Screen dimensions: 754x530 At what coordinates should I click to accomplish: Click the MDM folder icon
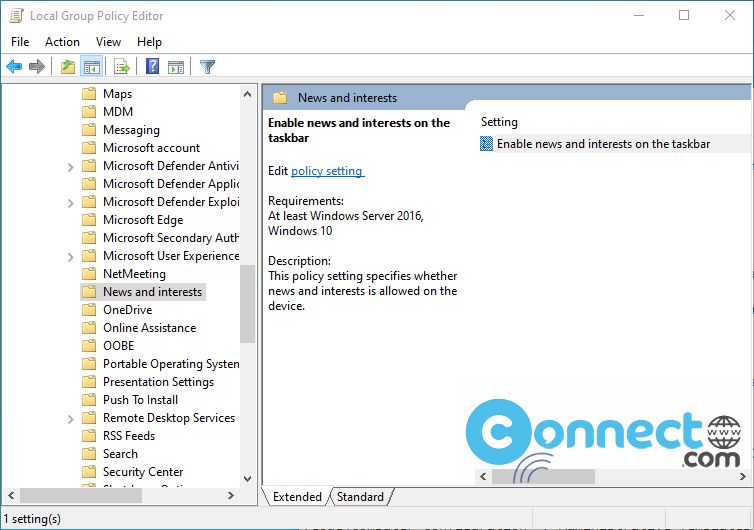point(89,112)
